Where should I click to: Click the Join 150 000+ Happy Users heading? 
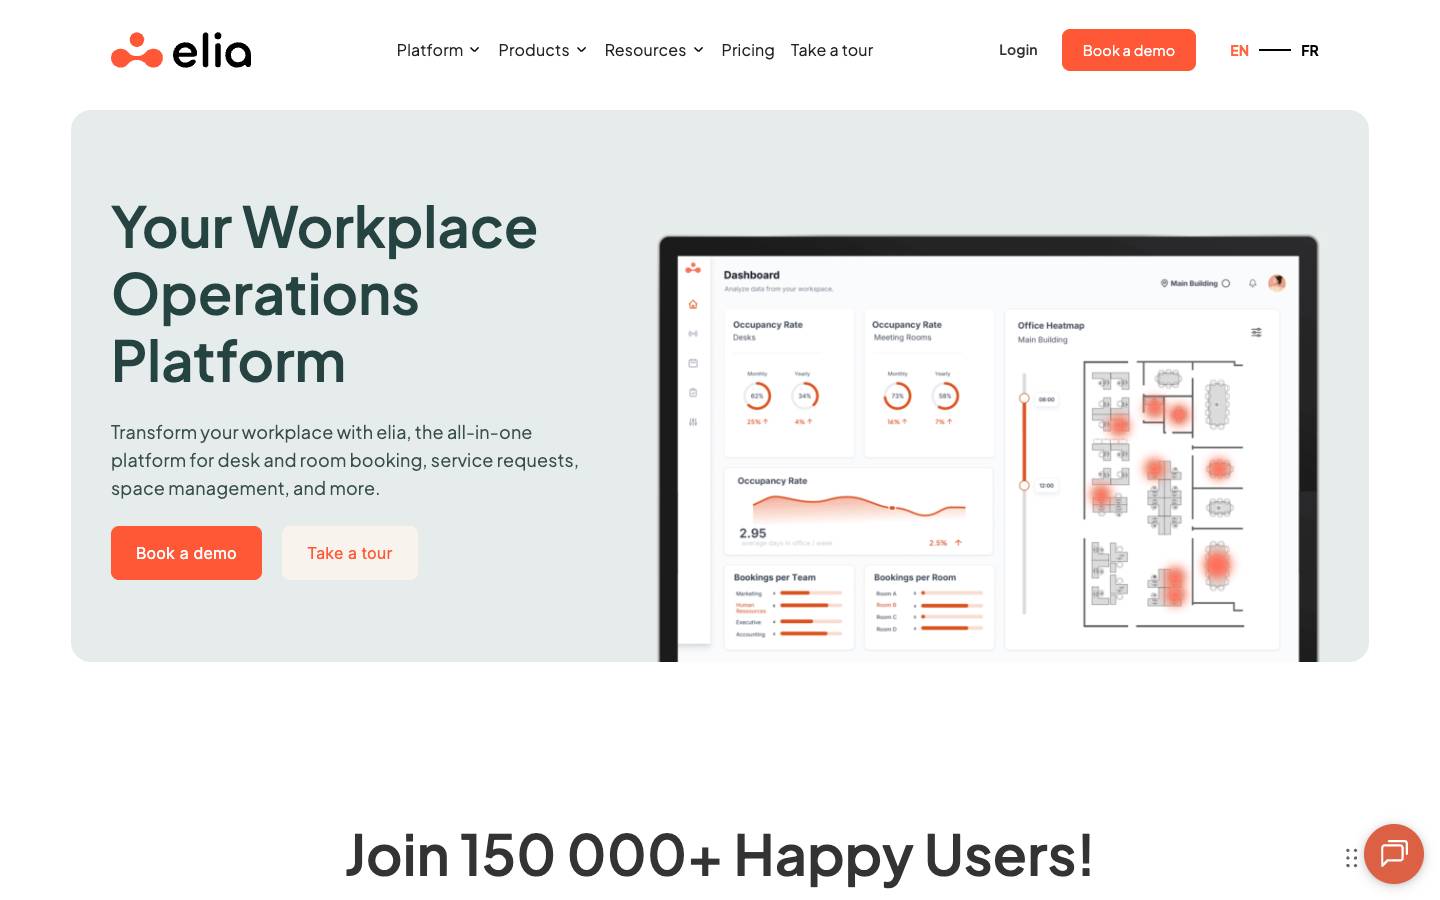coord(719,856)
